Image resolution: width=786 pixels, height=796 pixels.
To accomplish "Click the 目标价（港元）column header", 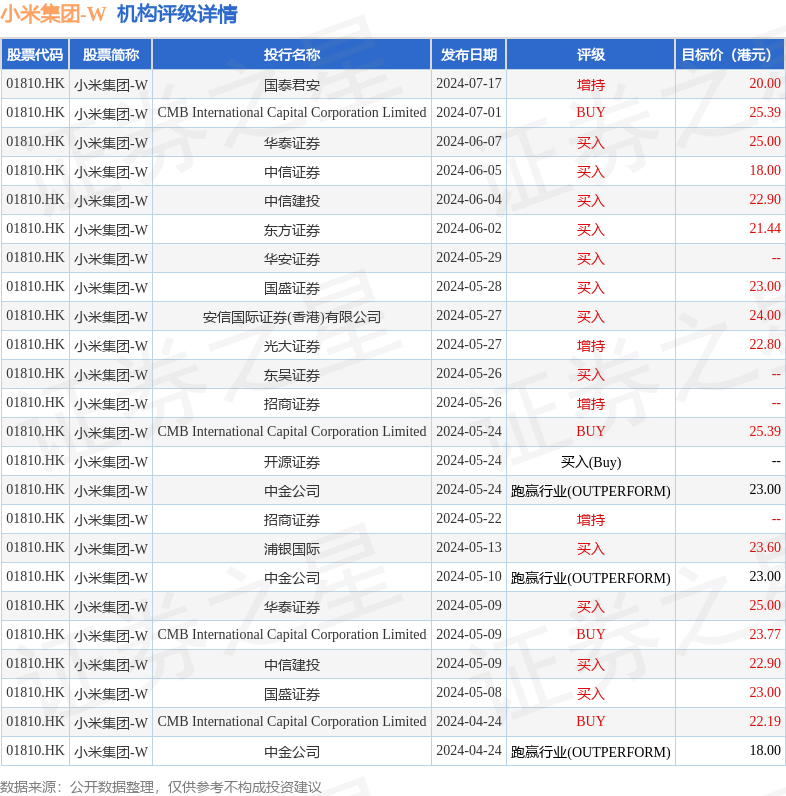I will pyautogui.click(x=730, y=54).
